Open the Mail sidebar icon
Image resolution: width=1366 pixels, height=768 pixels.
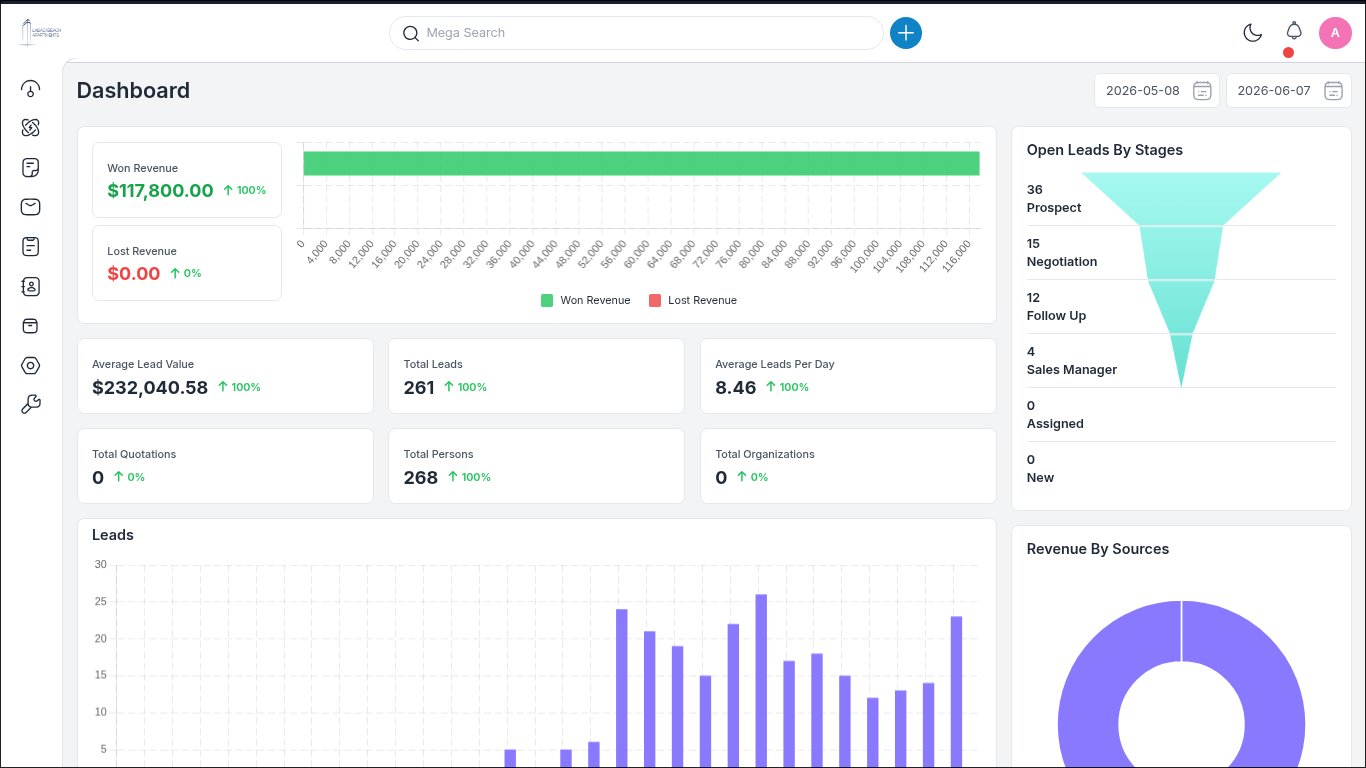[31, 207]
